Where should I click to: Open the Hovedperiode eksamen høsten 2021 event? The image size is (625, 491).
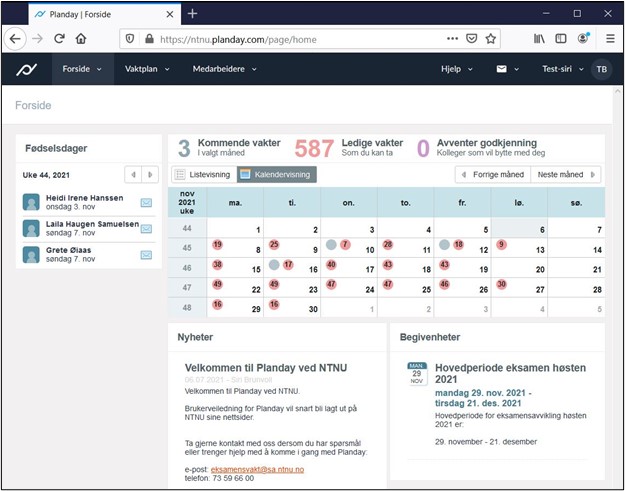510,373
